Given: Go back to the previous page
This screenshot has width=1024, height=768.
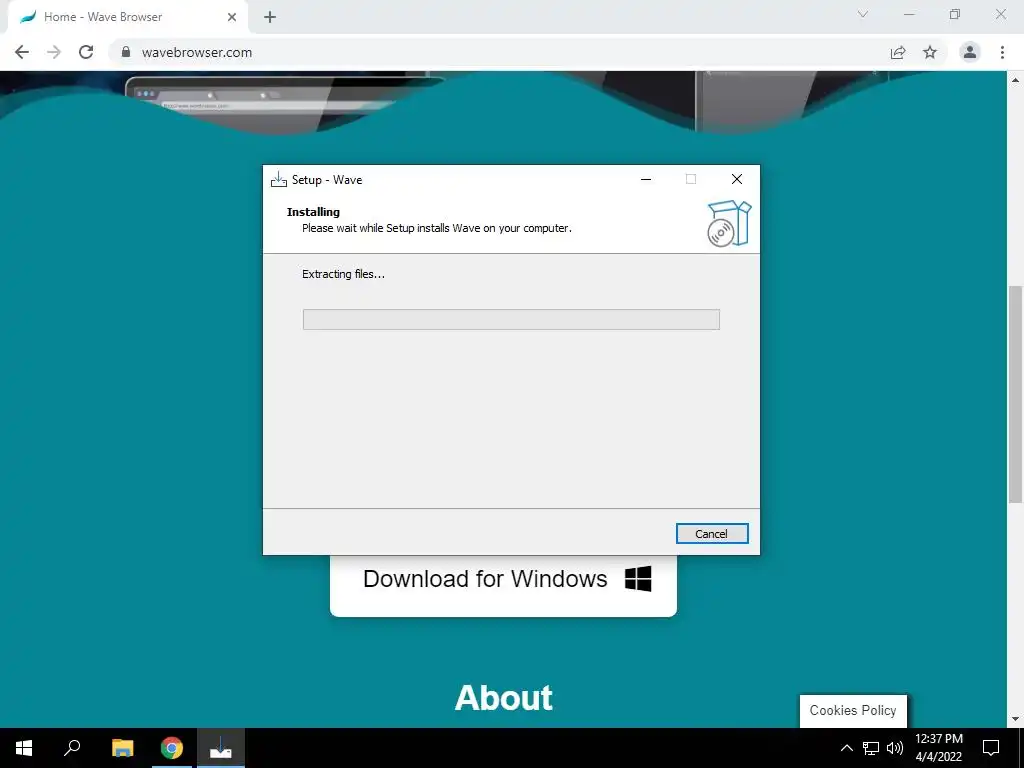Looking at the screenshot, I should [22, 52].
